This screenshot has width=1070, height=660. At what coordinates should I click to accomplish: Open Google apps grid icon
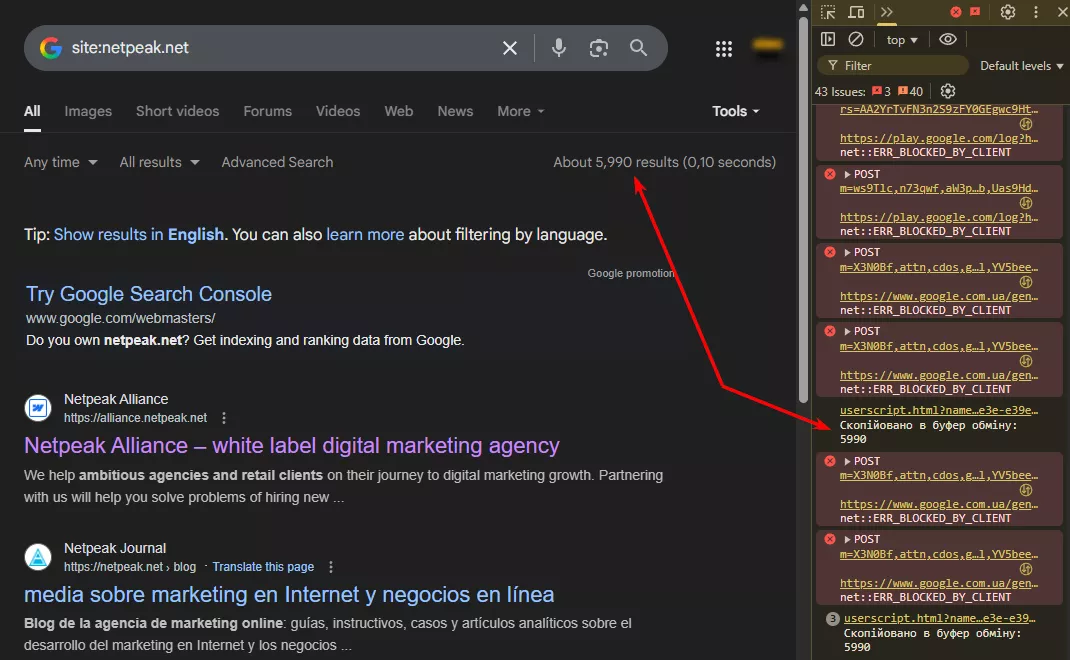coord(724,48)
